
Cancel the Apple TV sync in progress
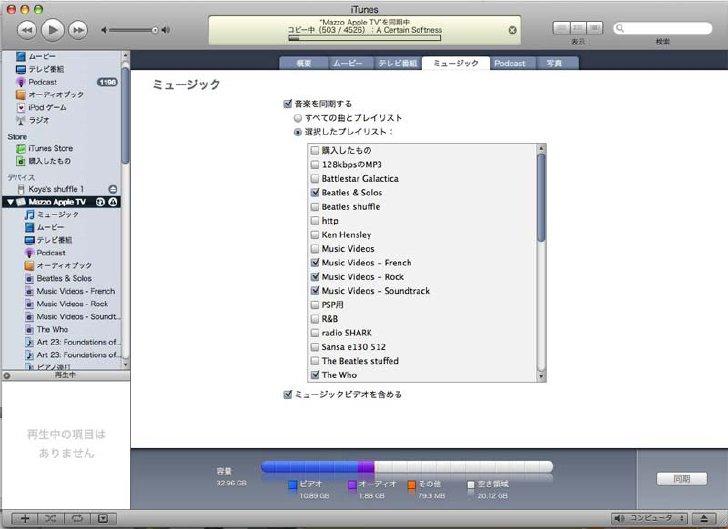coord(512,30)
